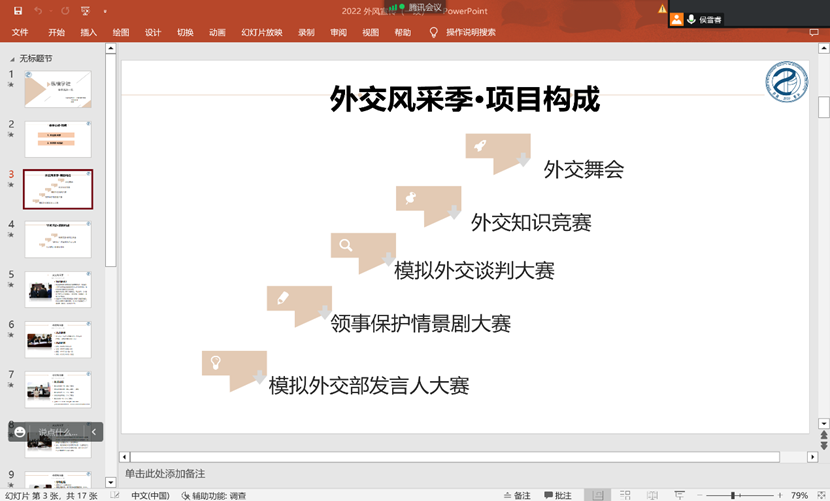Click the Redo icon in title bar
830x501 pixels.
65,11
